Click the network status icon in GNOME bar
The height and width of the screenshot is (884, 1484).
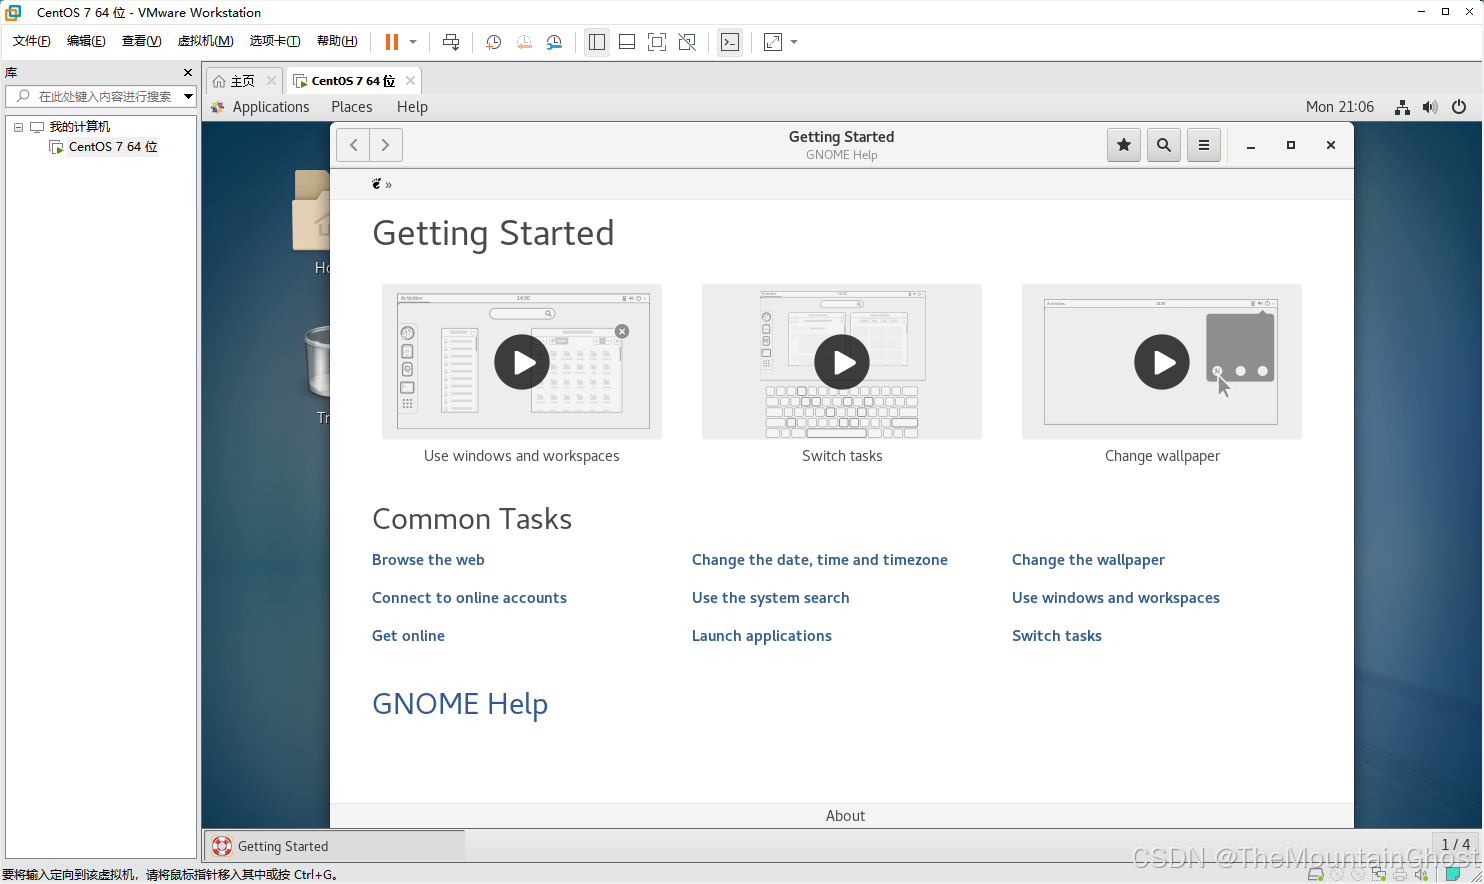coord(1402,107)
